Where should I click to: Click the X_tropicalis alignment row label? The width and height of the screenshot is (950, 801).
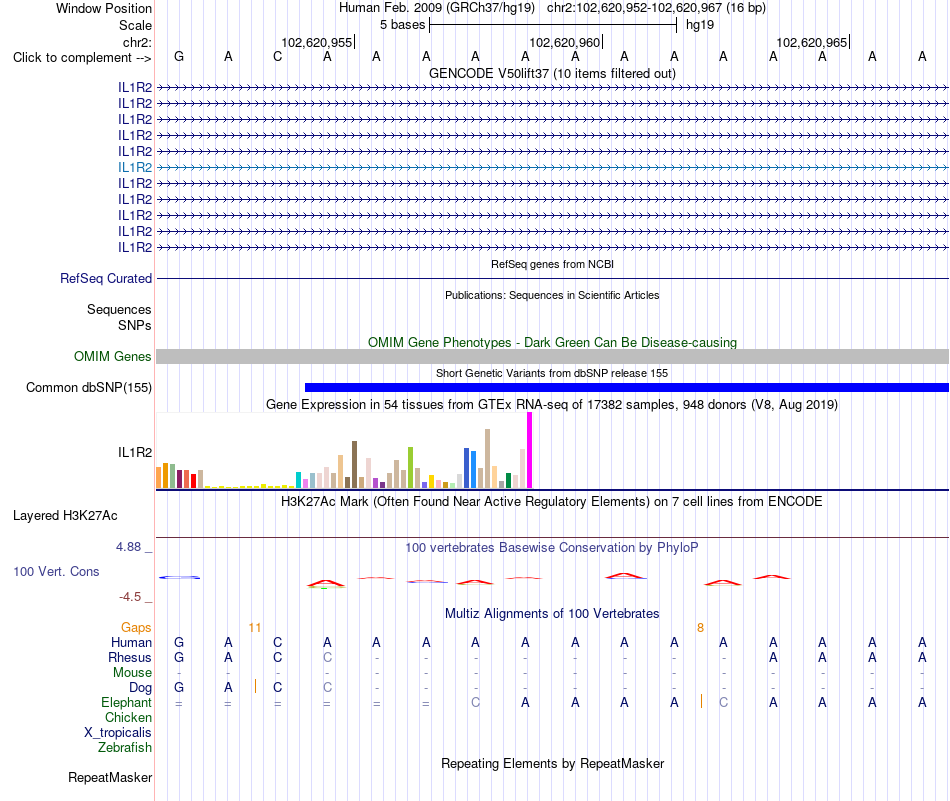(x=118, y=733)
